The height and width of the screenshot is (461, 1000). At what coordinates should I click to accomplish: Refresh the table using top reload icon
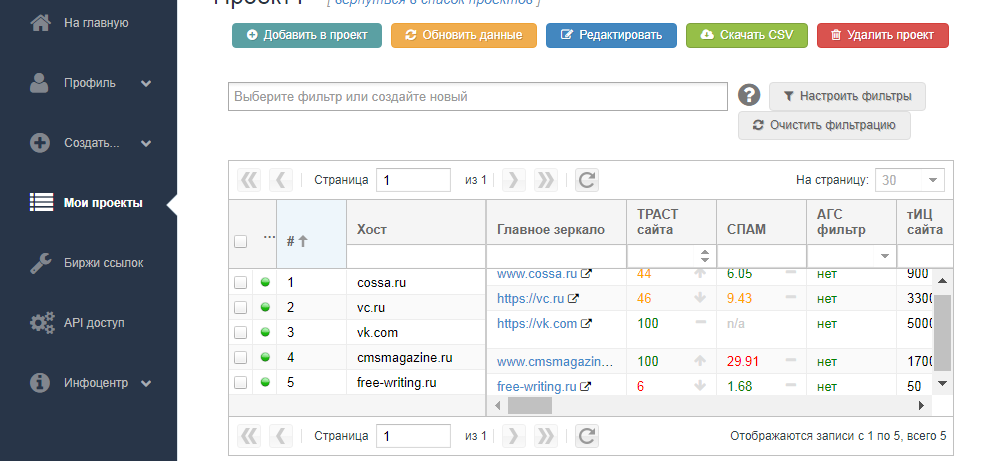coord(587,180)
